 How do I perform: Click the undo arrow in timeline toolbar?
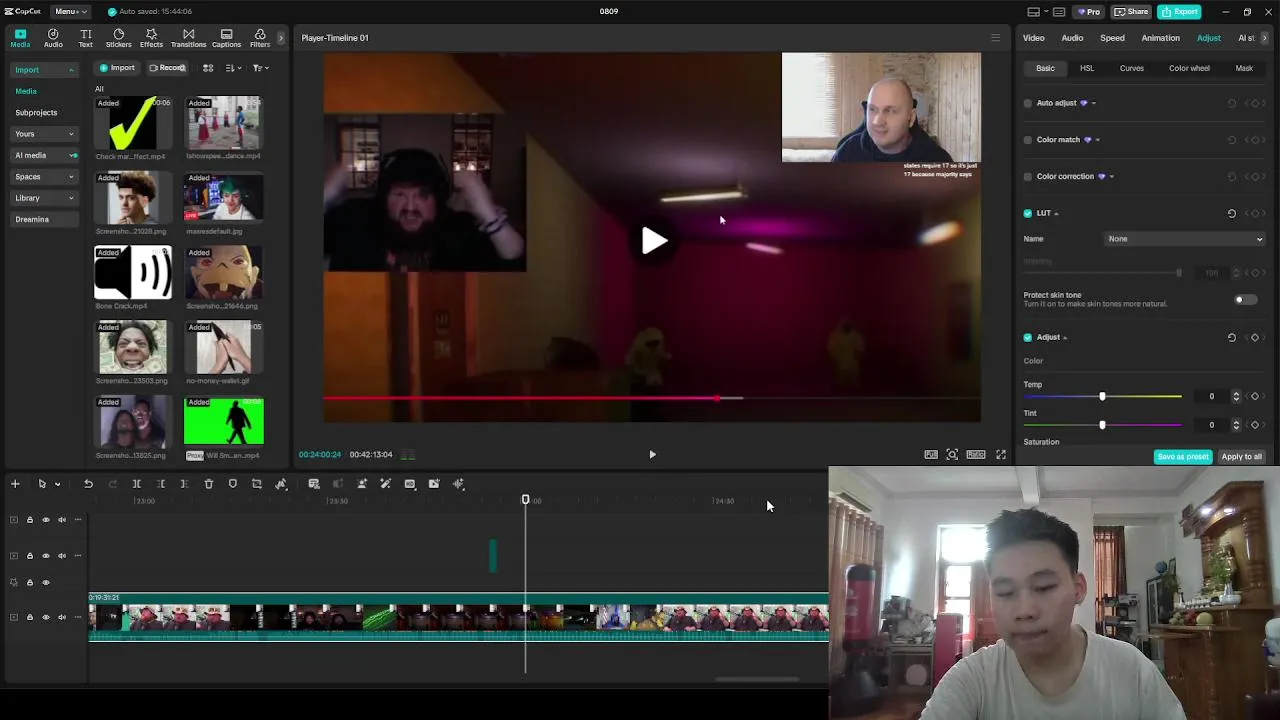(x=88, y=484)
